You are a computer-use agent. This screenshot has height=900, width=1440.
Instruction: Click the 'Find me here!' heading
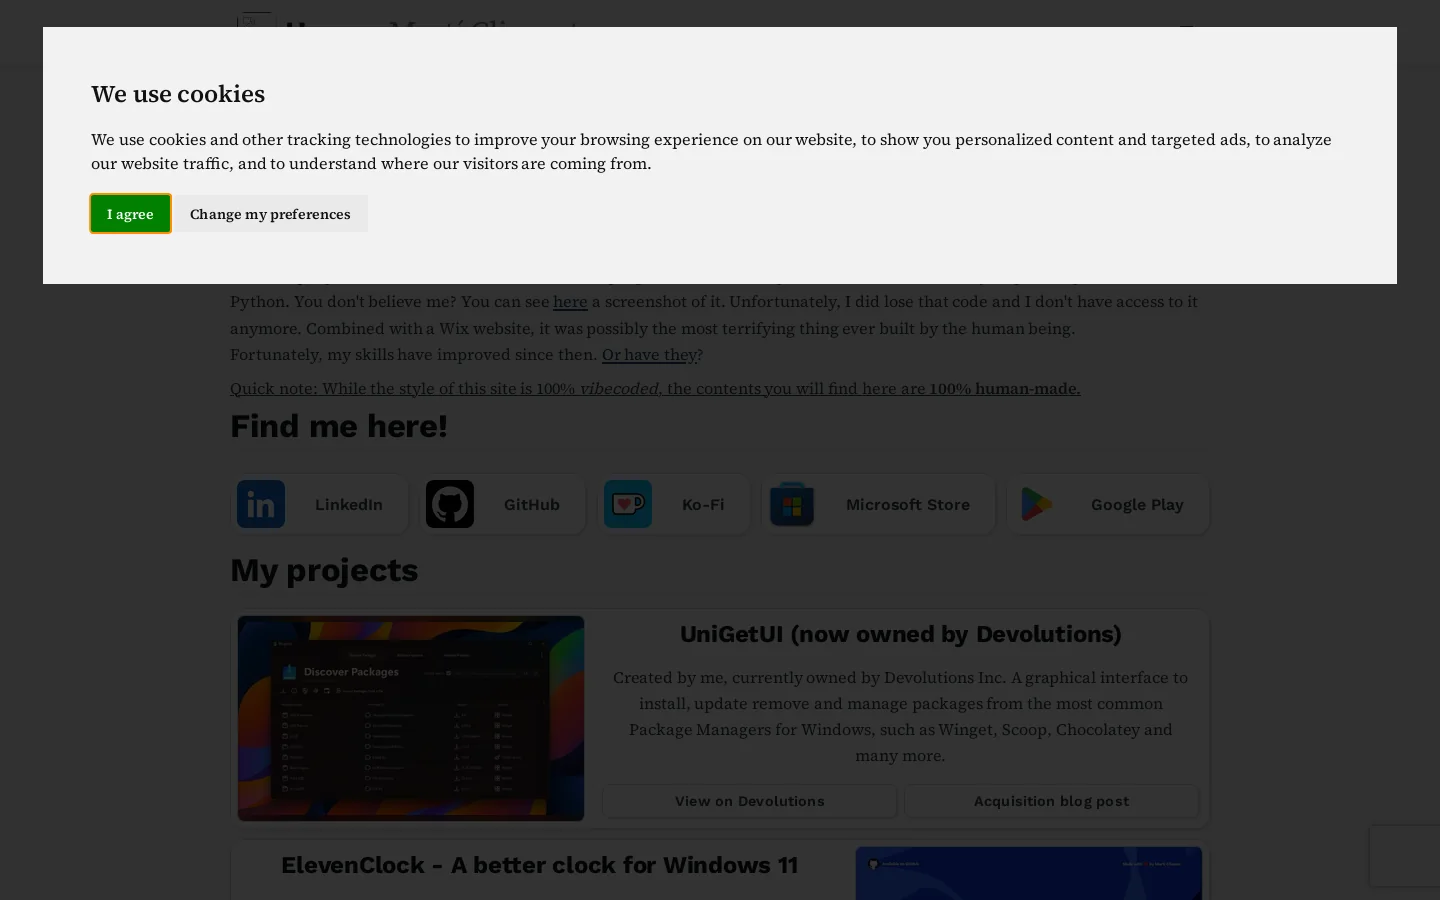pos(339,426)
